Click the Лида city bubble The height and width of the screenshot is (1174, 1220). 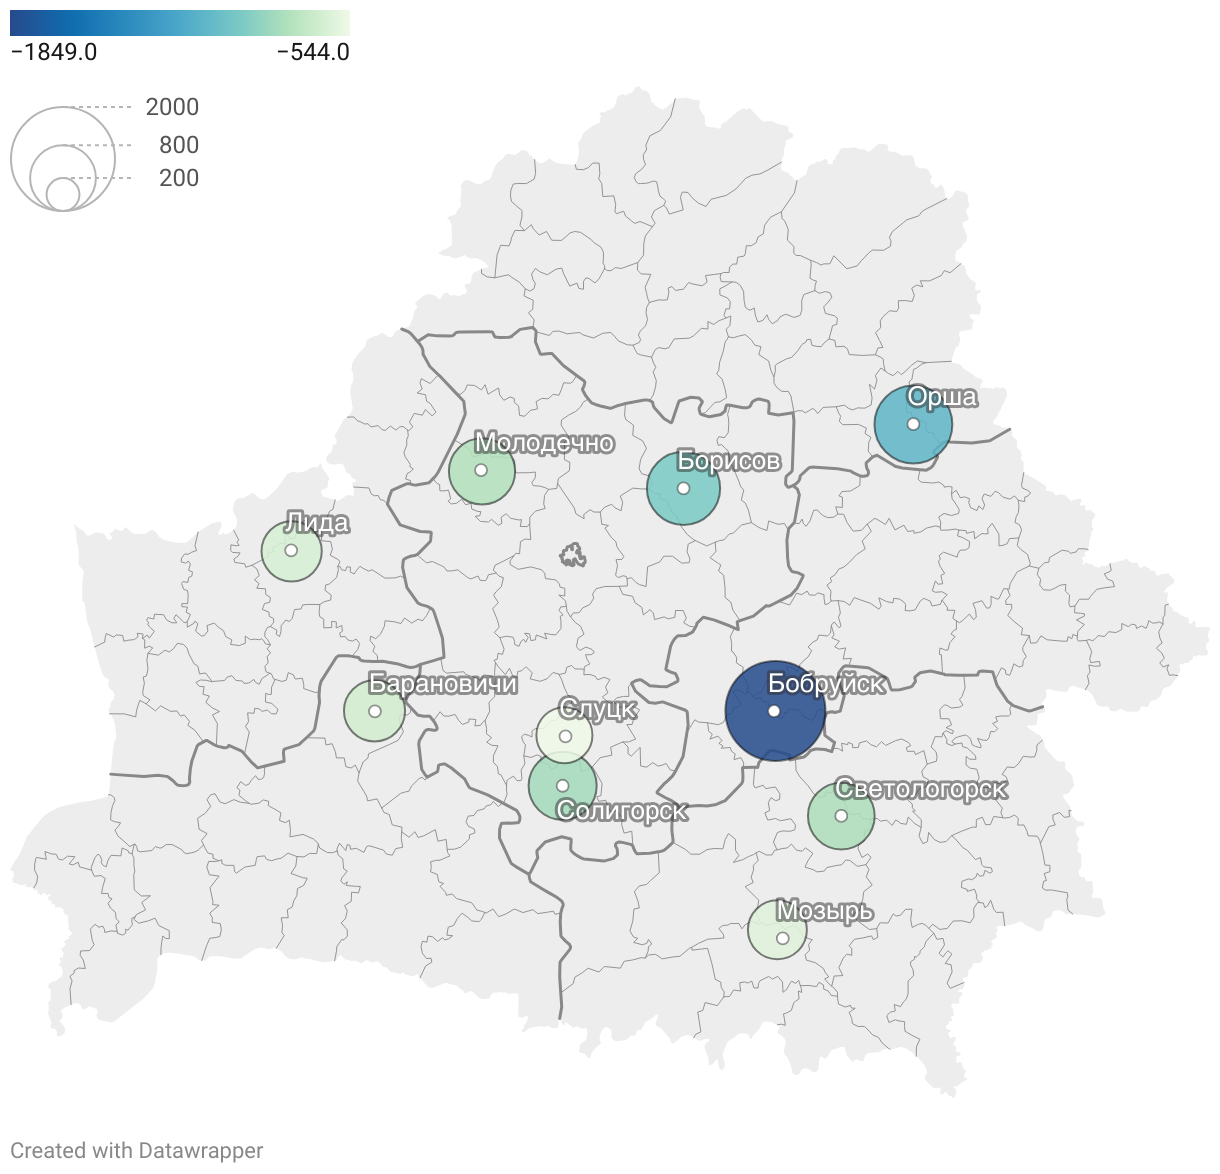tap(291, 551)
